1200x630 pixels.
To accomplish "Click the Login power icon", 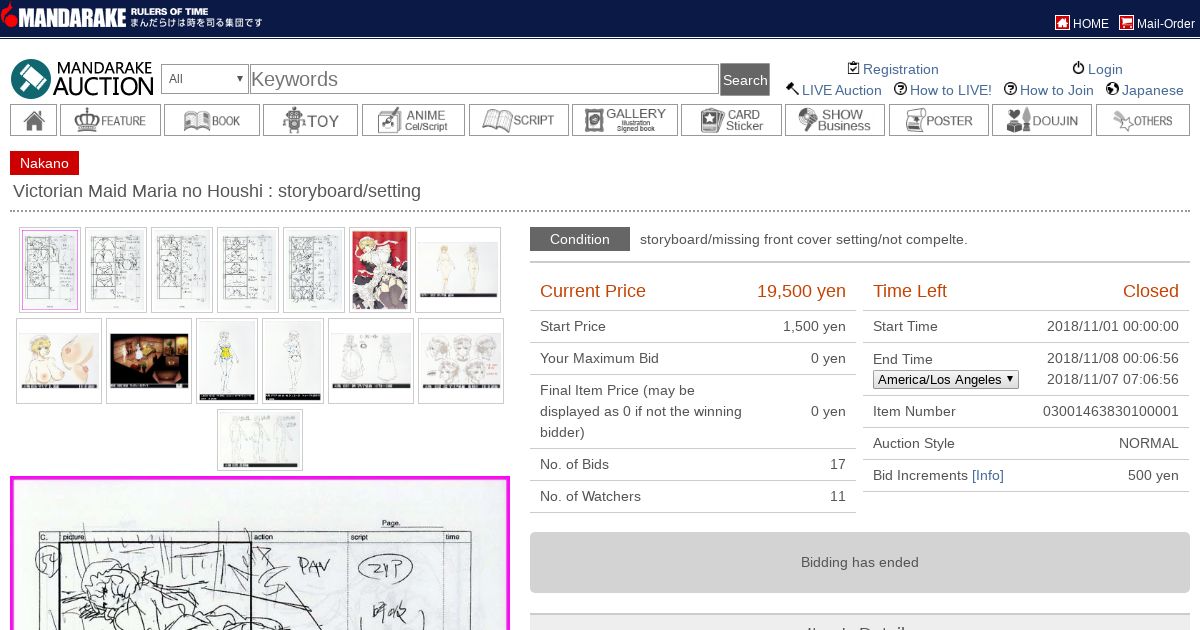I will [x=1078, y=68].
